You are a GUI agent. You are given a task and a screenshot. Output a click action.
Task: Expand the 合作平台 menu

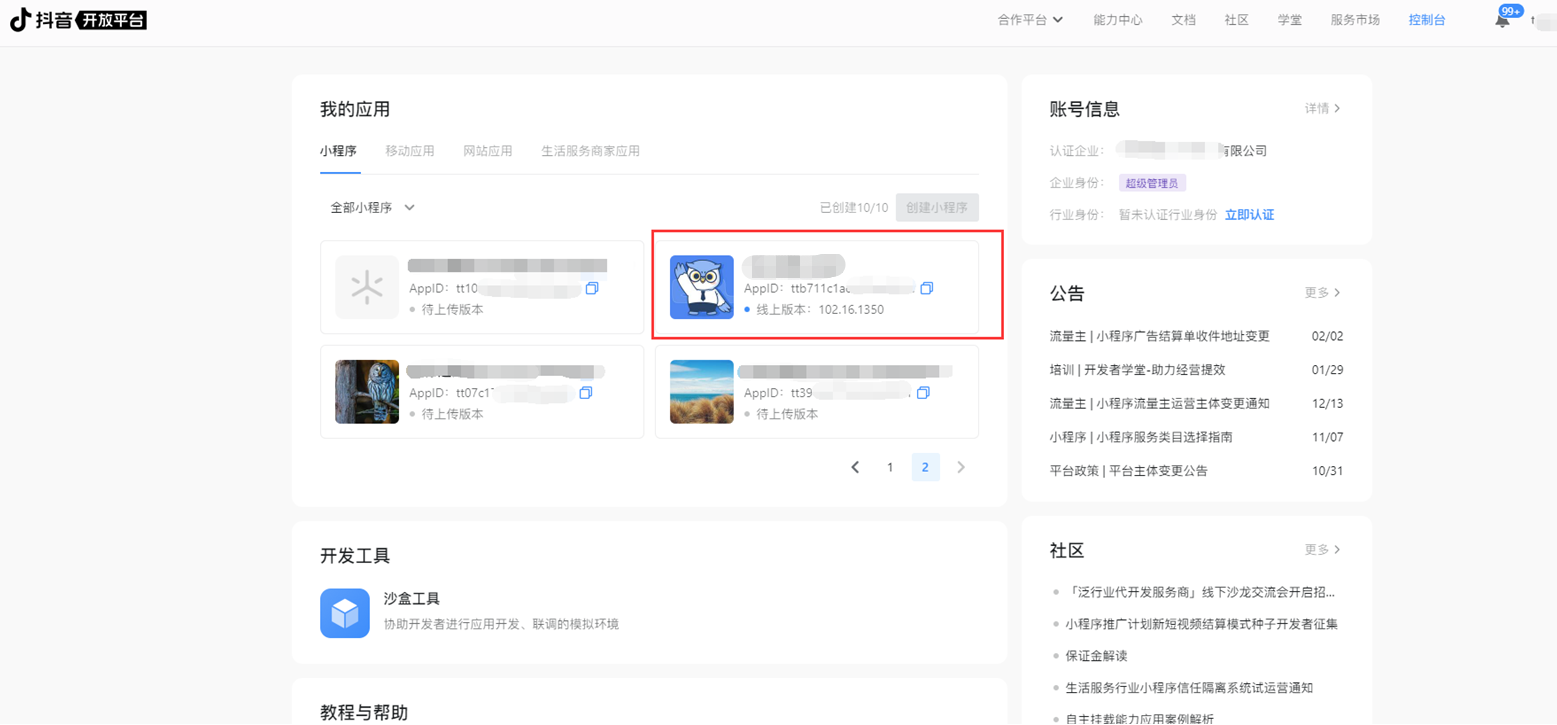click(x=1030, y=20)
